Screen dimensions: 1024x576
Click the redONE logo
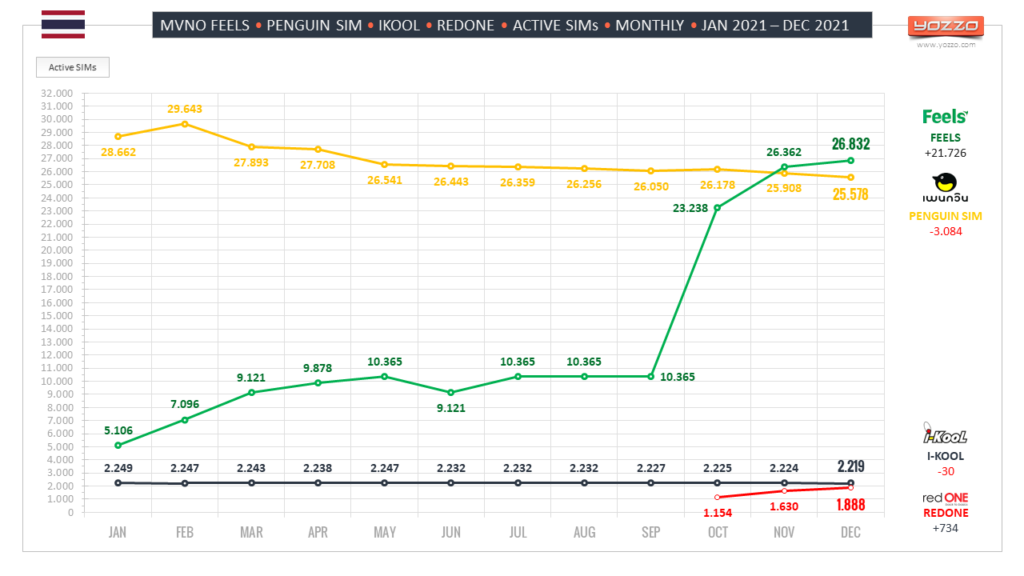pyautogui.click(x=945, y=498)
